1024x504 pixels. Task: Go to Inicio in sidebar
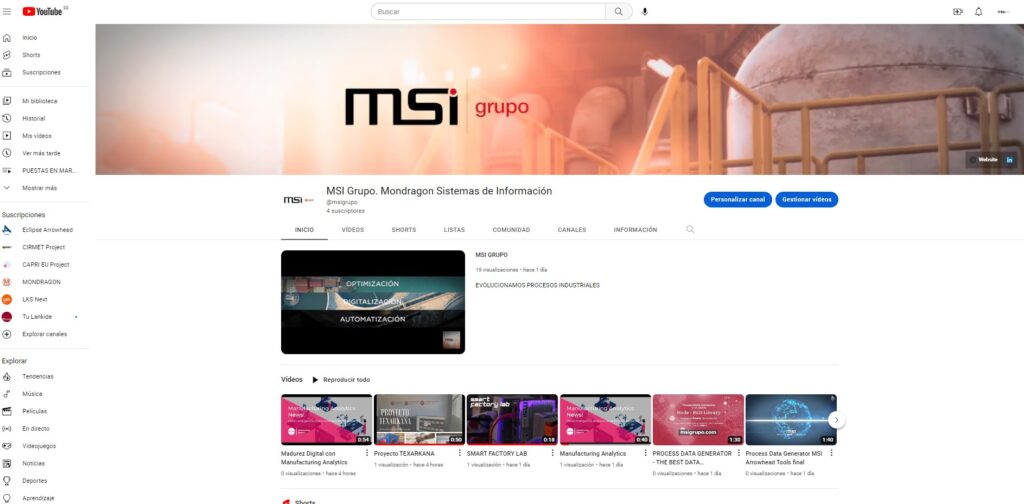[x=29, y=38]
